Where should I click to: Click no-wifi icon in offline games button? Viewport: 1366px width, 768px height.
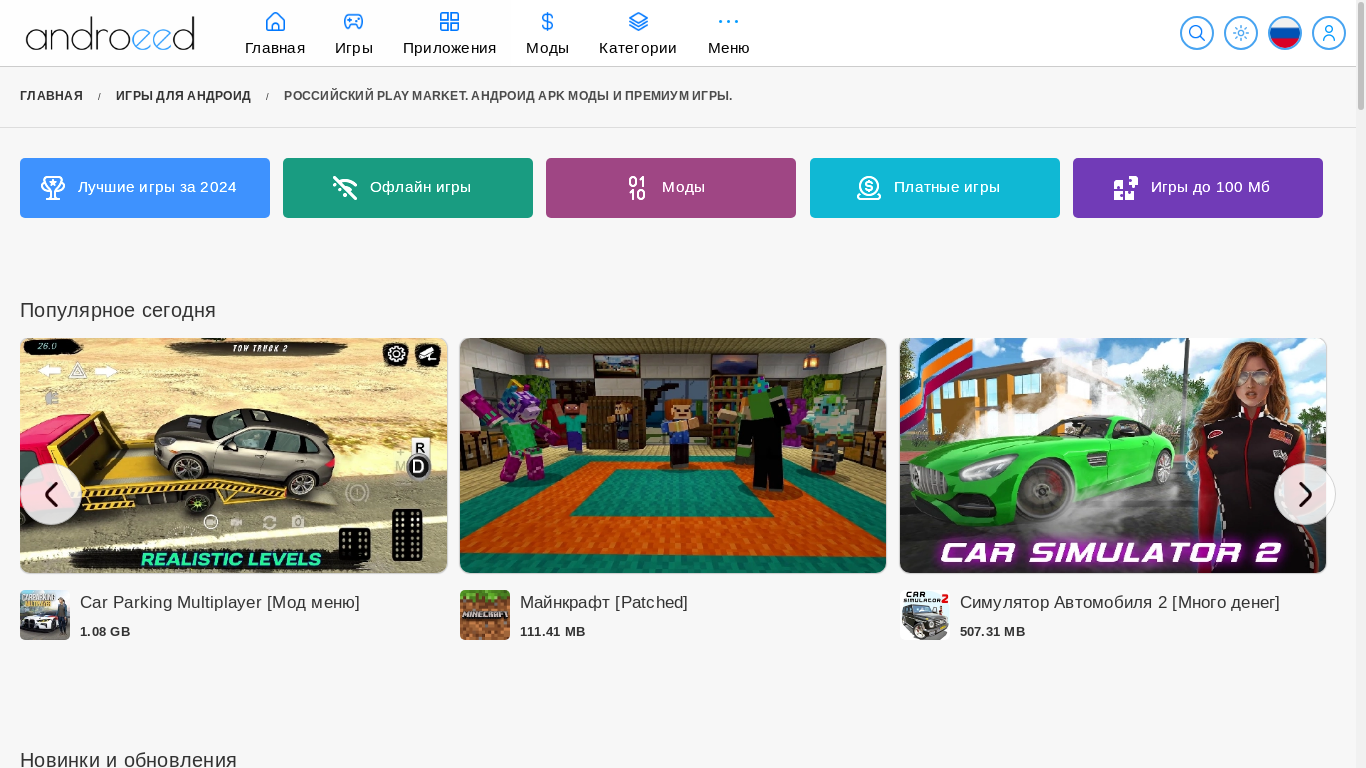pyautogui.click(x=345, y=188)
